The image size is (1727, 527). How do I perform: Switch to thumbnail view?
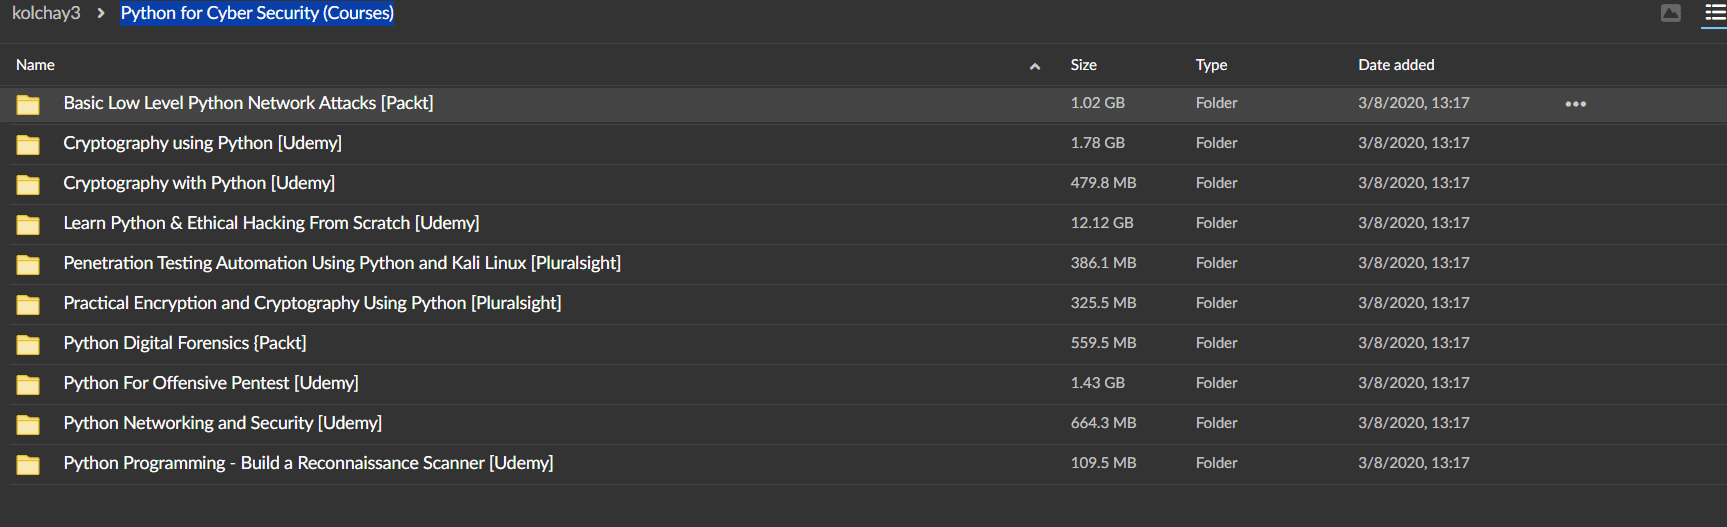coord(1671,13)
